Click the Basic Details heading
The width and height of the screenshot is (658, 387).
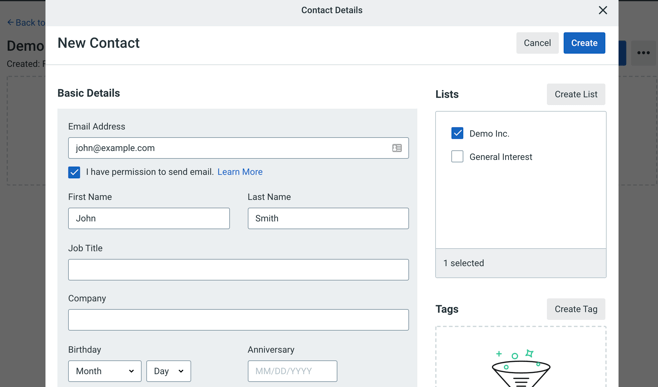pyautogui.click(x=89, y=93)
